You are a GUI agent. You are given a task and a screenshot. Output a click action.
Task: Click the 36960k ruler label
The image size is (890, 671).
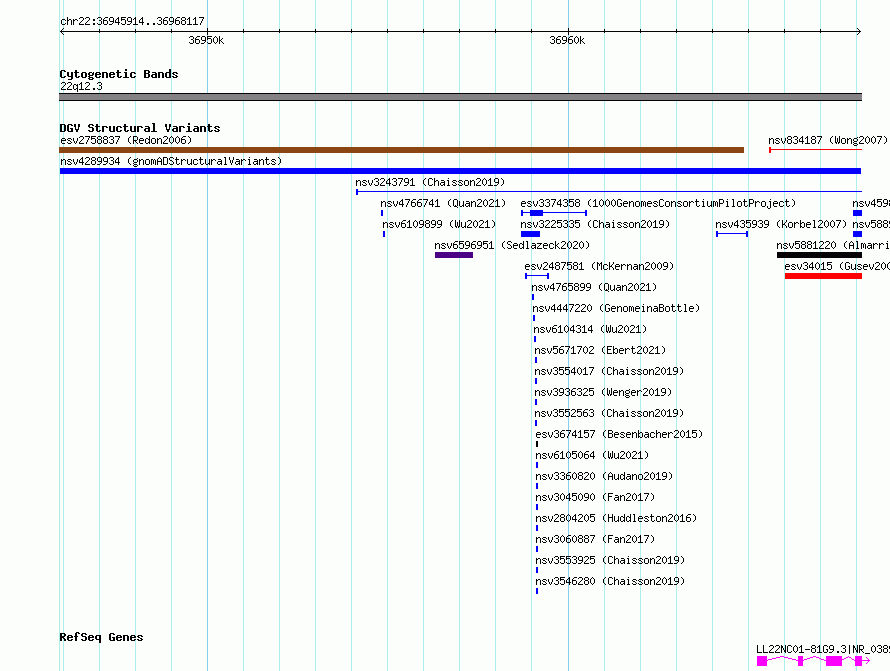[567, 40]
